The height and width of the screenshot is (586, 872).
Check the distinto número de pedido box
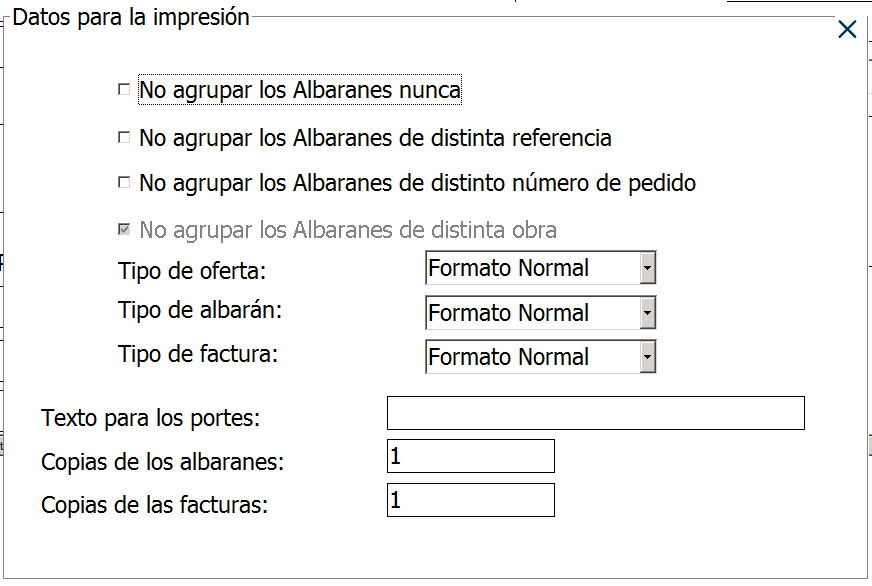click(x=124, y=183)
